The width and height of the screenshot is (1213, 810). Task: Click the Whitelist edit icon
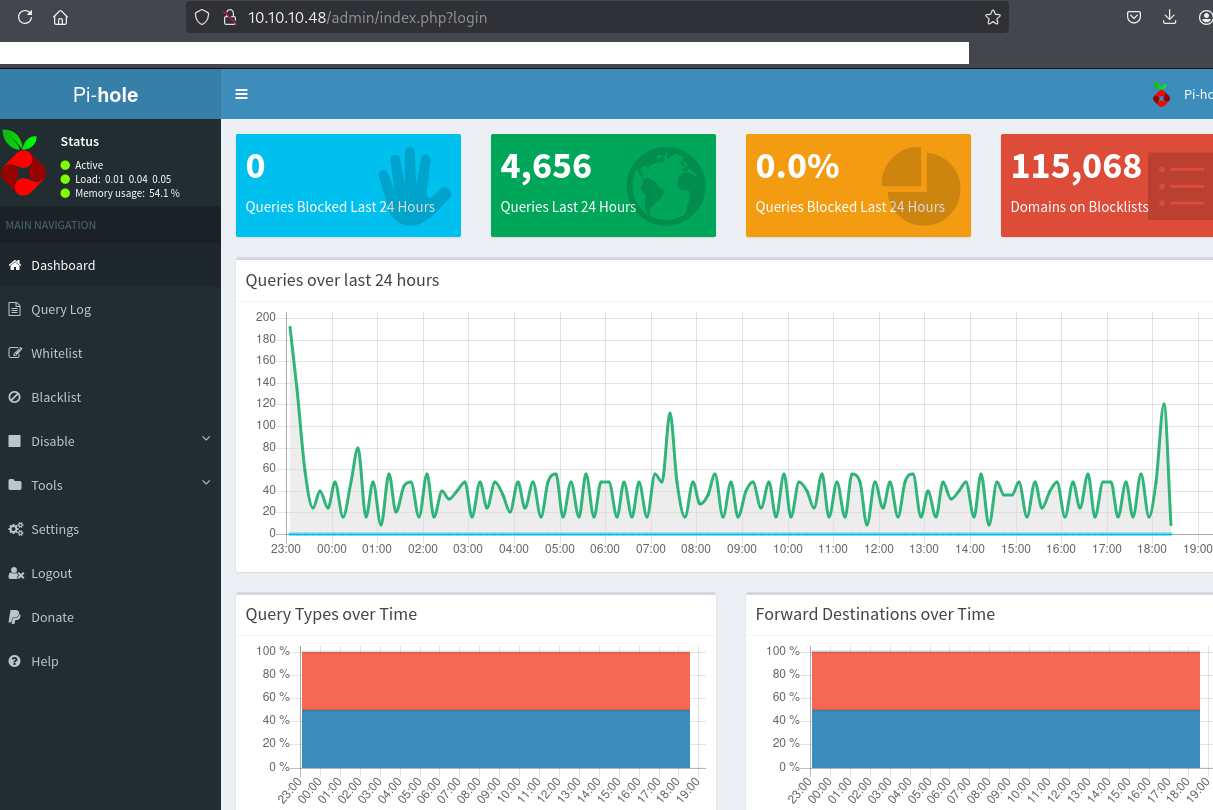pos(15,353)
